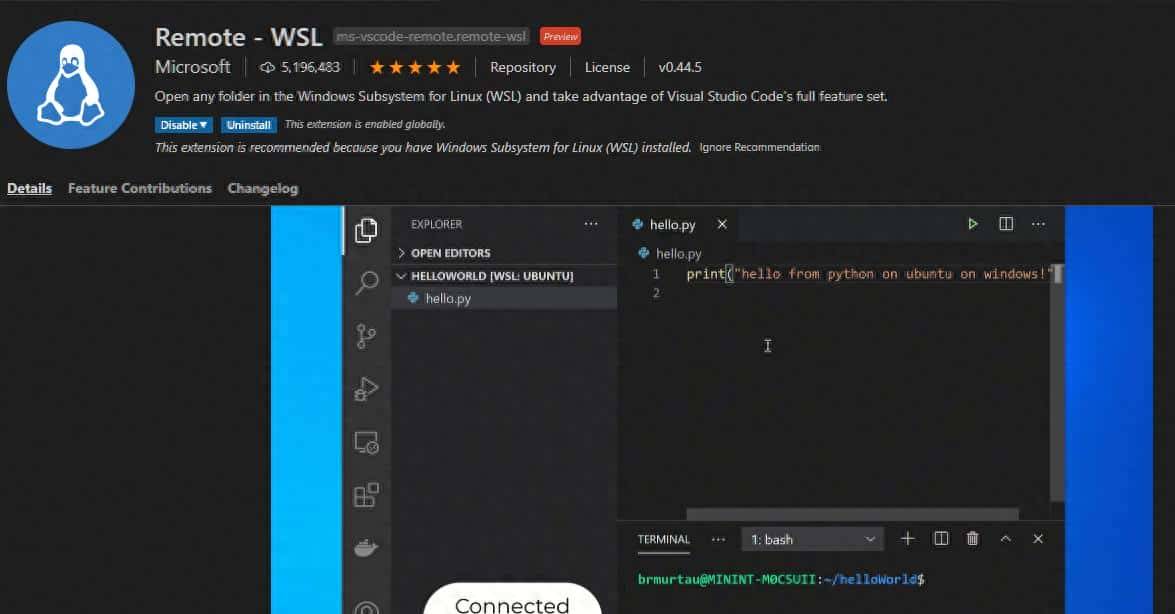Select the hello.py editor tab
1175x614 pixels.
[x=679, y=224]
